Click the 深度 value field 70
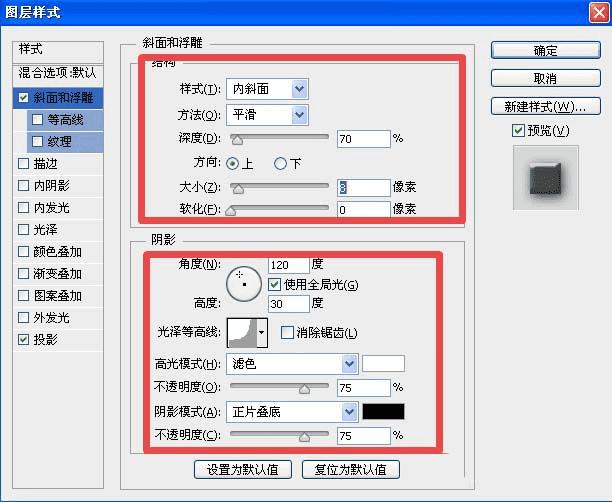This screenshot has height=502, width=612. tap(364, 139)
